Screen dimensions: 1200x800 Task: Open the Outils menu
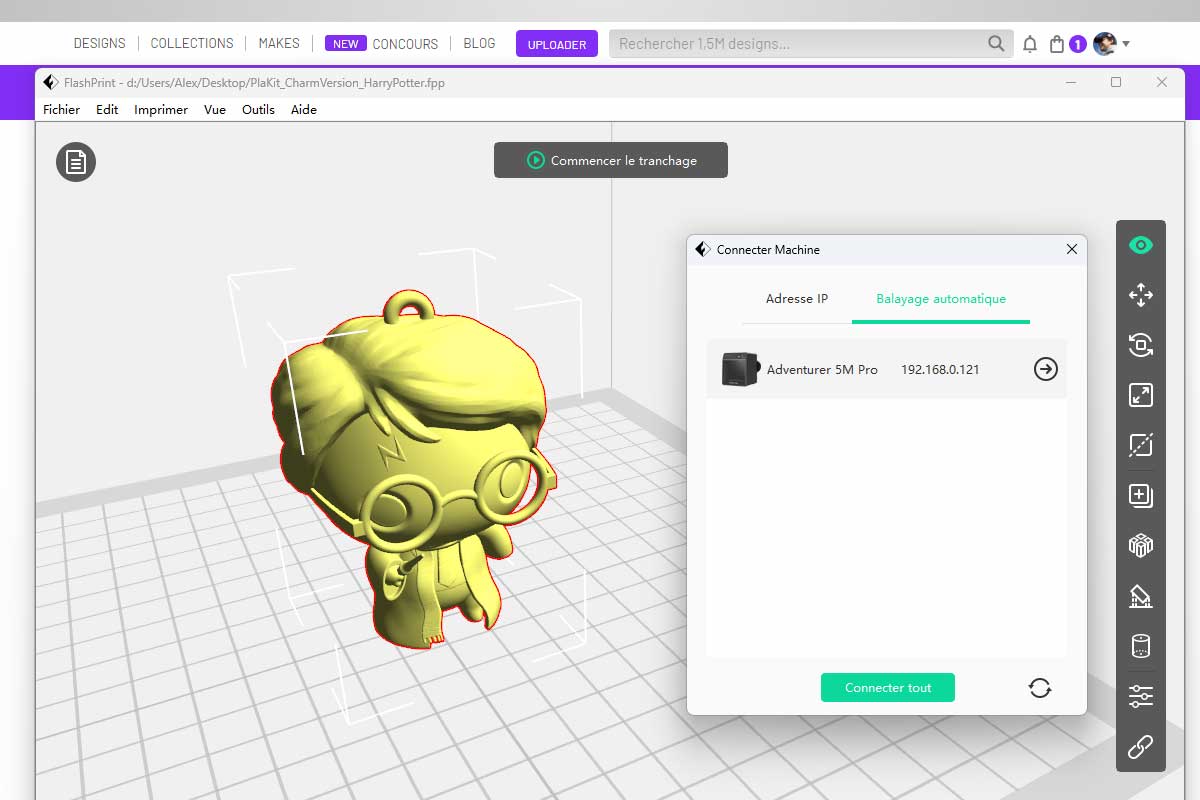[x=258, y=110]
